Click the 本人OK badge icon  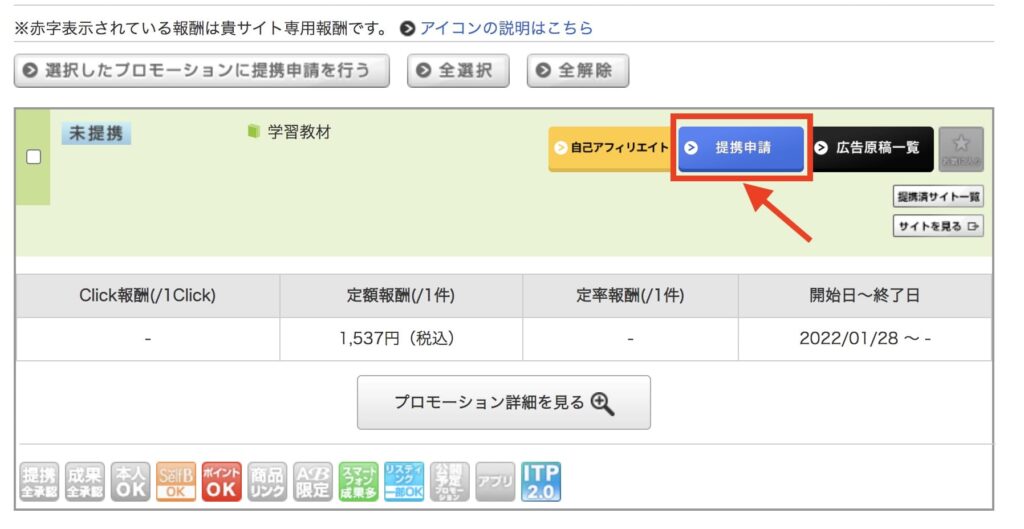(130, 482)
